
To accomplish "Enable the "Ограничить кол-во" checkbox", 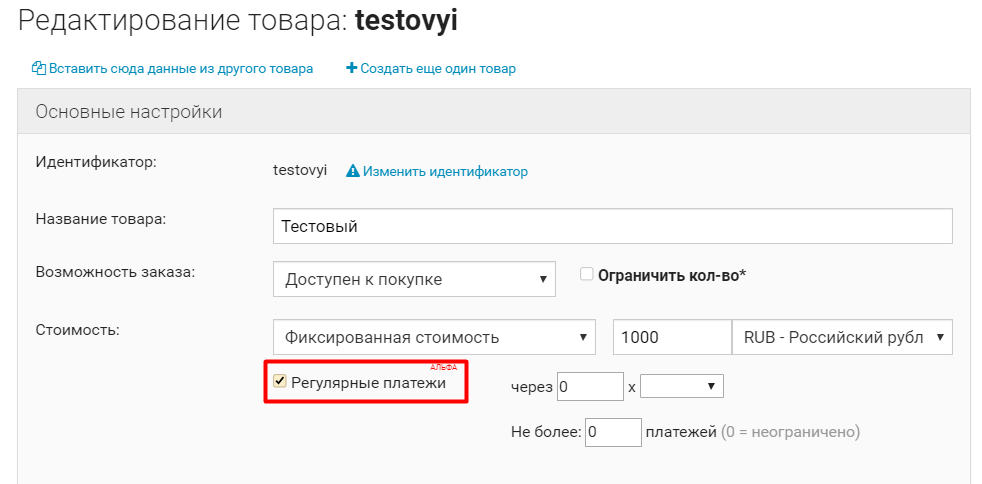I will coord(587,274).
